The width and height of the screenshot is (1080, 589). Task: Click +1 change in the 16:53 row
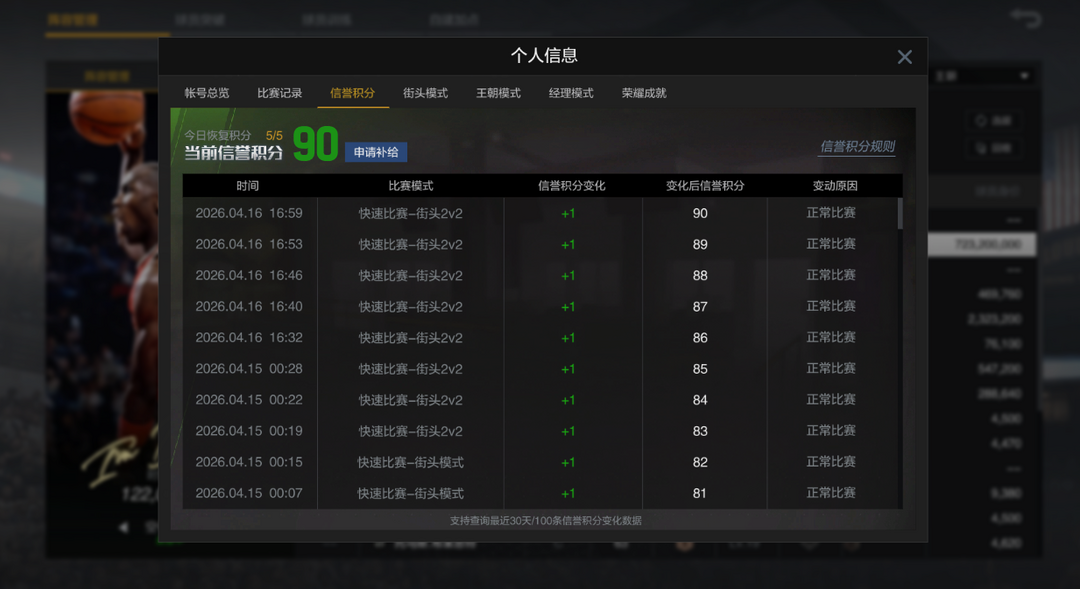[x=568, y=245]
